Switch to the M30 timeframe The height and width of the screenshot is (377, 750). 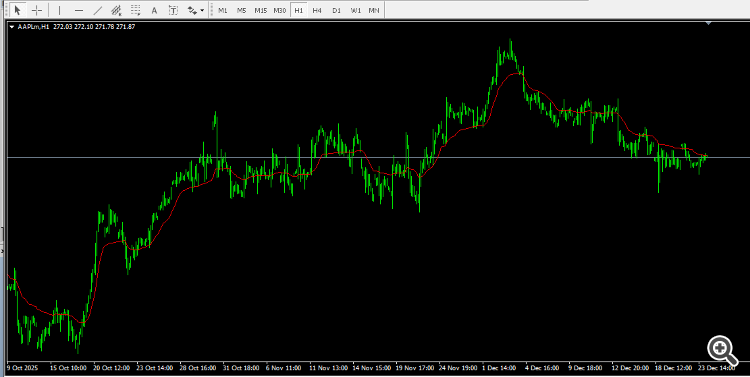[280, 10]
